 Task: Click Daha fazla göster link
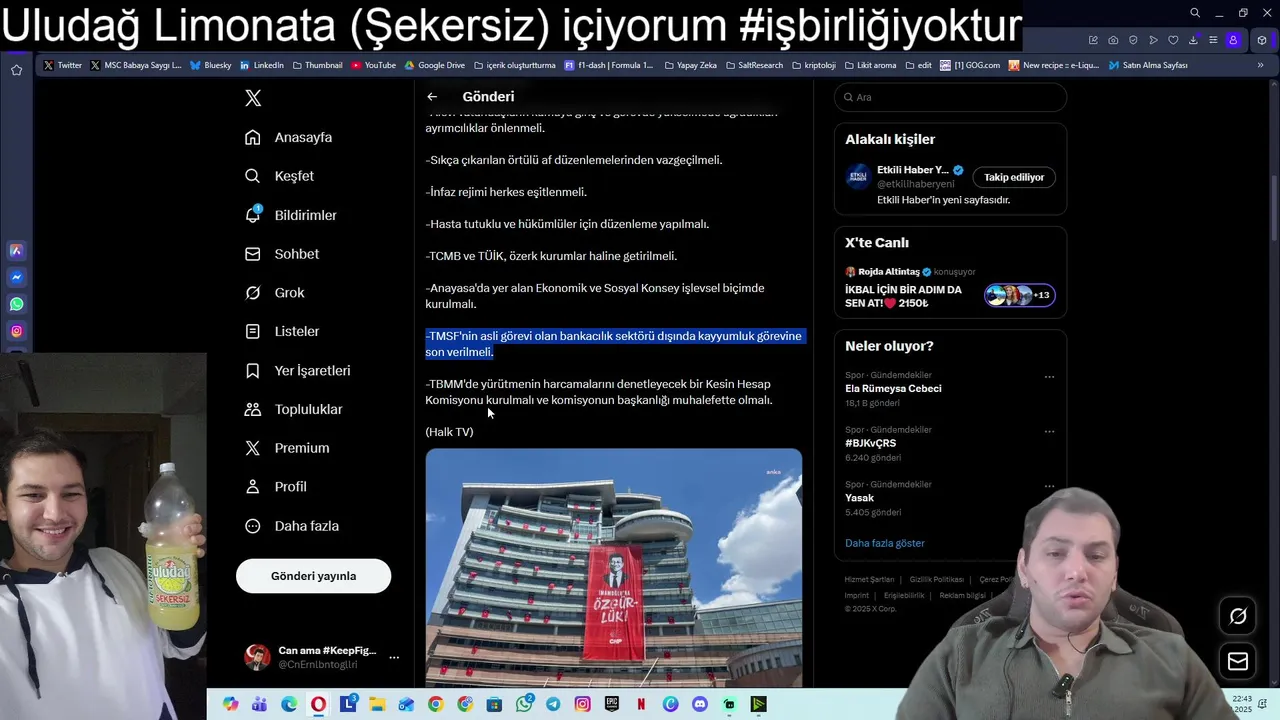[885, 543]
